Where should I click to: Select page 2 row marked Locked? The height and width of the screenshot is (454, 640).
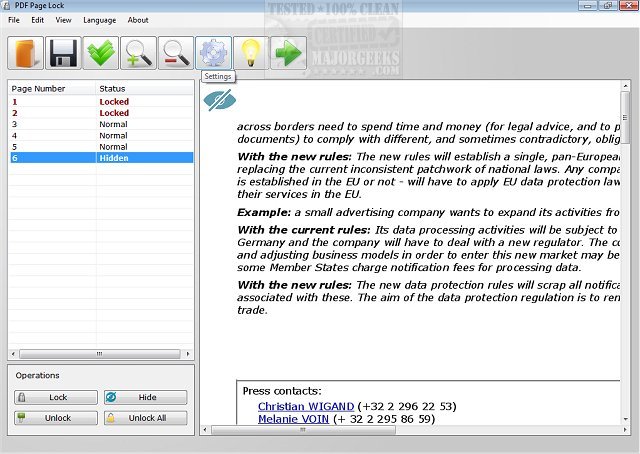pos(101,113)
